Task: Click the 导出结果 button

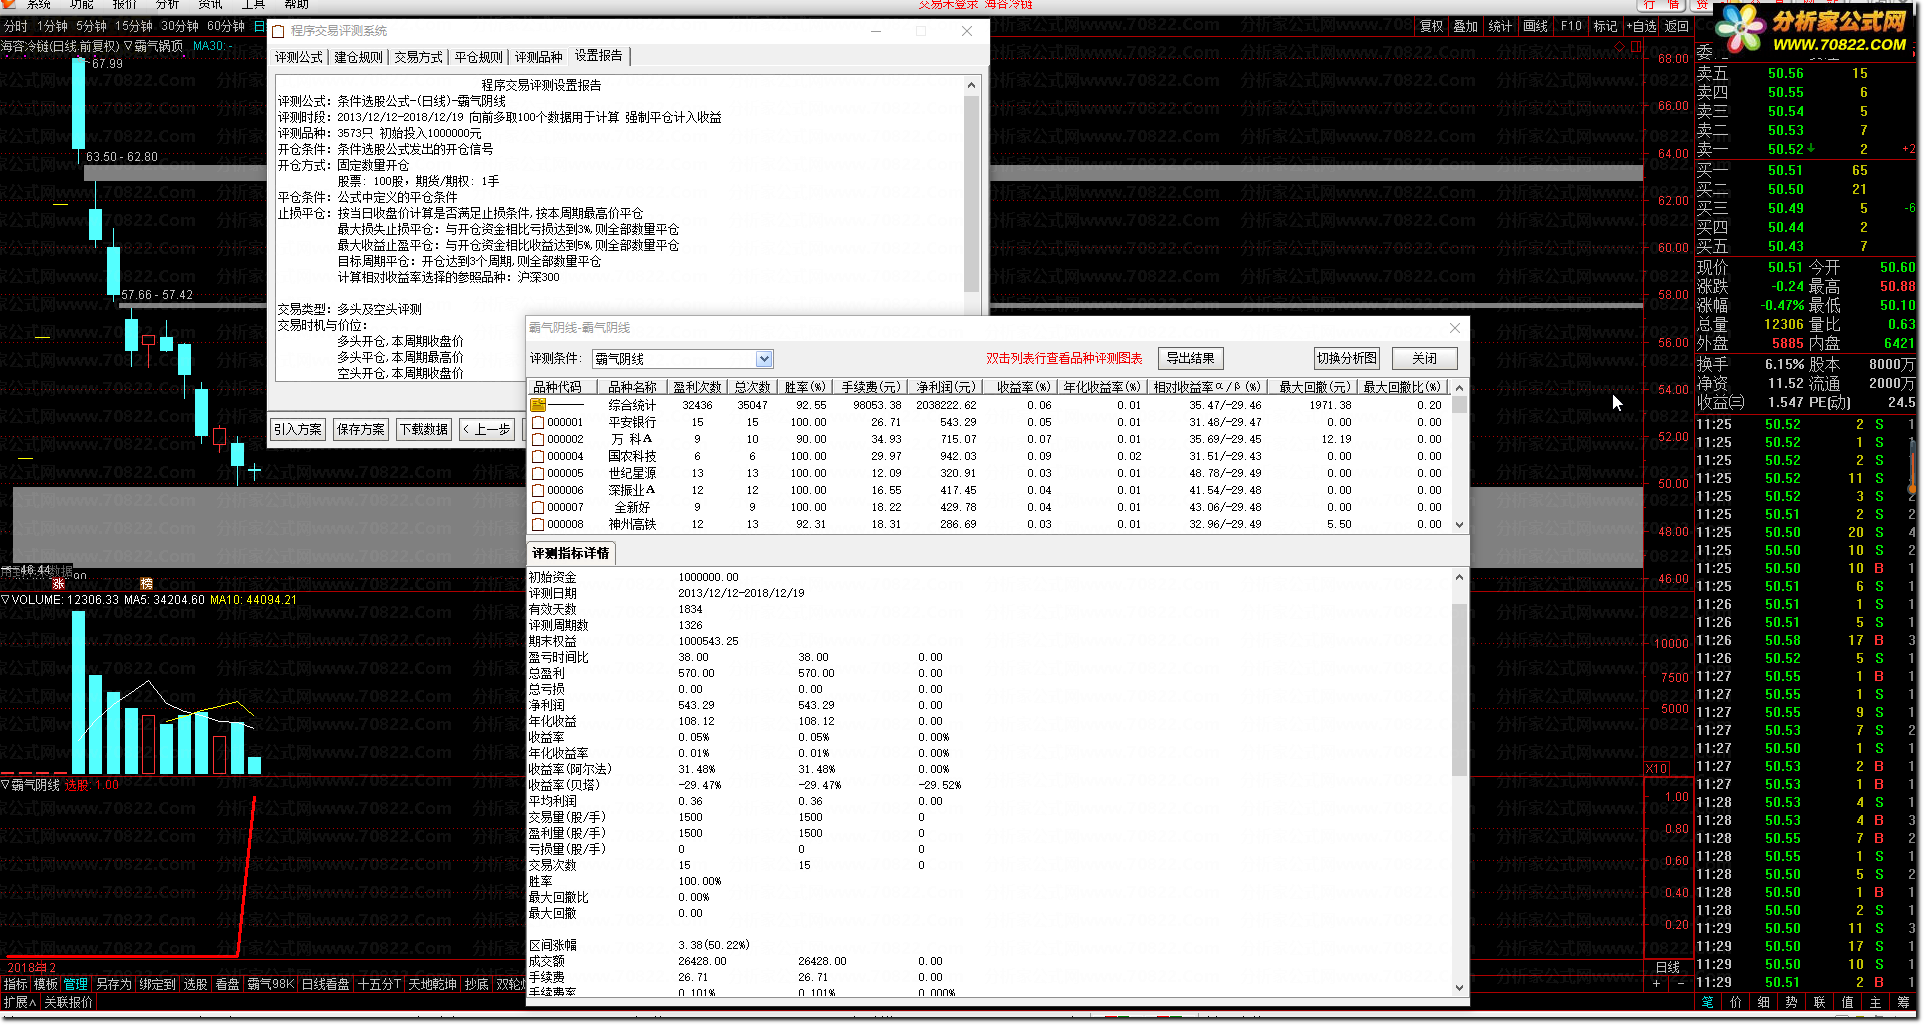Action: pyautogui.click(x=1190, y=359)
